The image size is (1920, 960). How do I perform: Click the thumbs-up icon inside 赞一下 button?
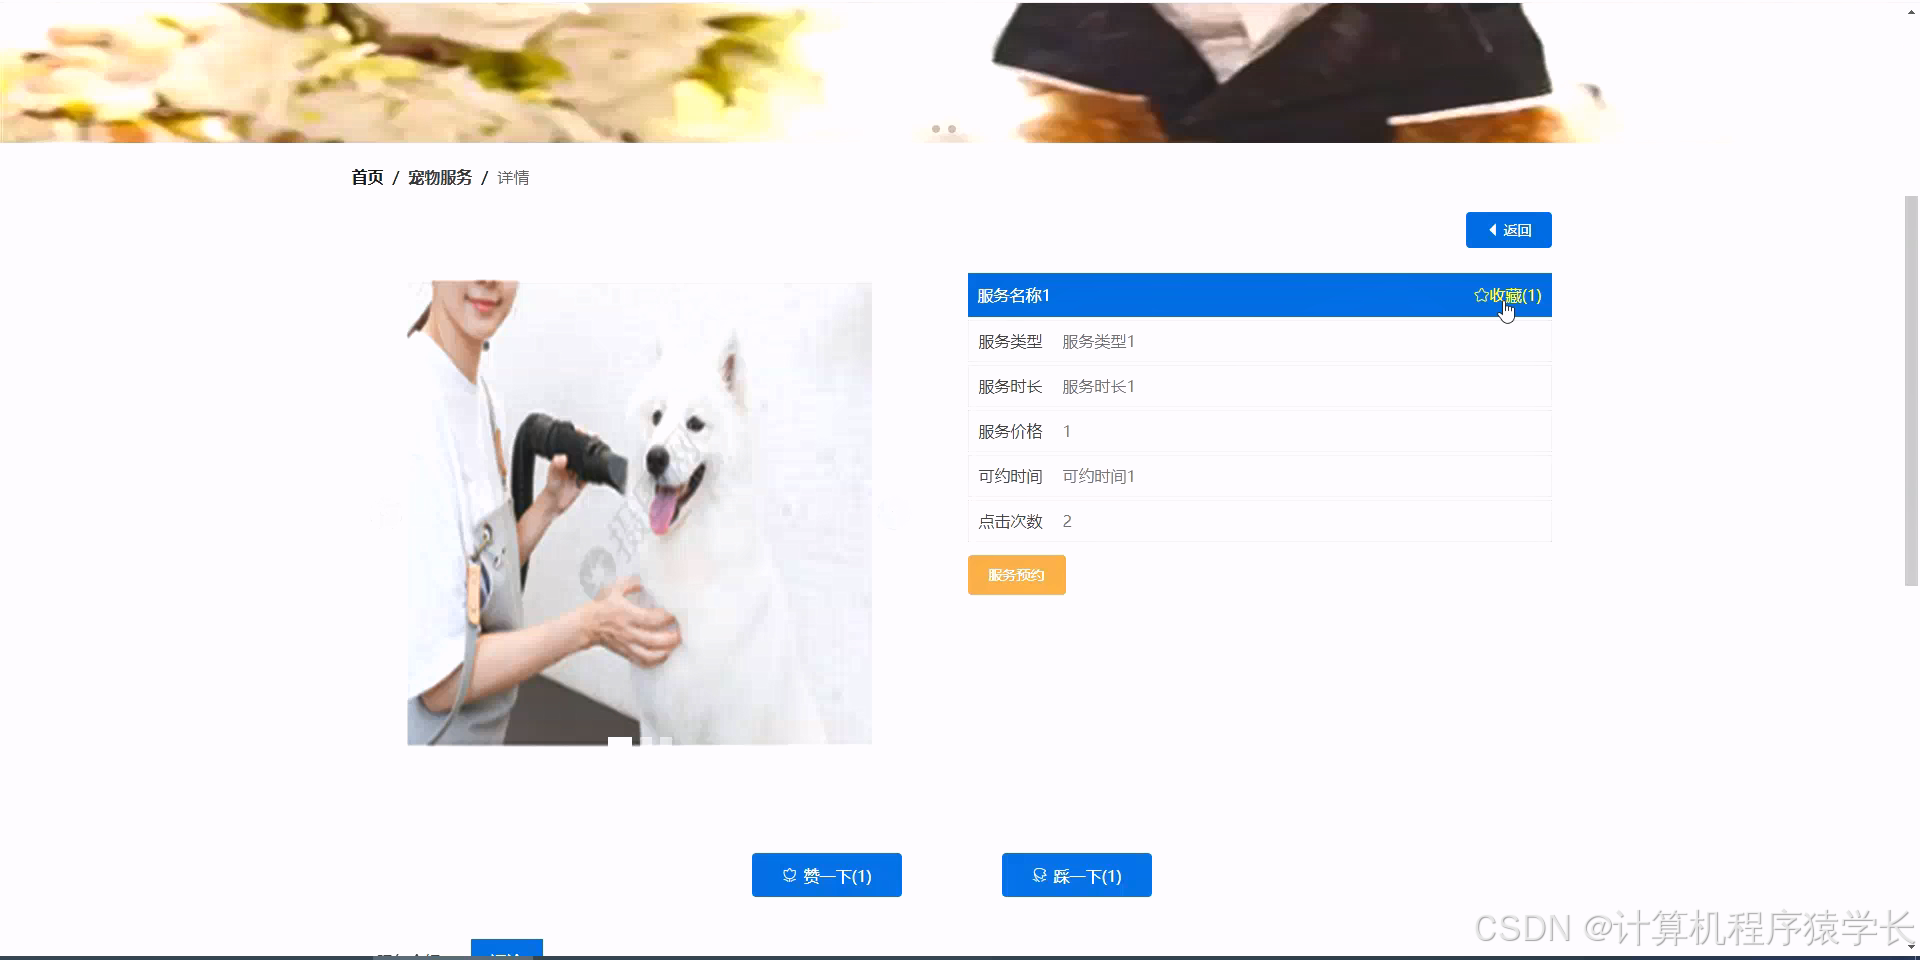pos(790,875)
